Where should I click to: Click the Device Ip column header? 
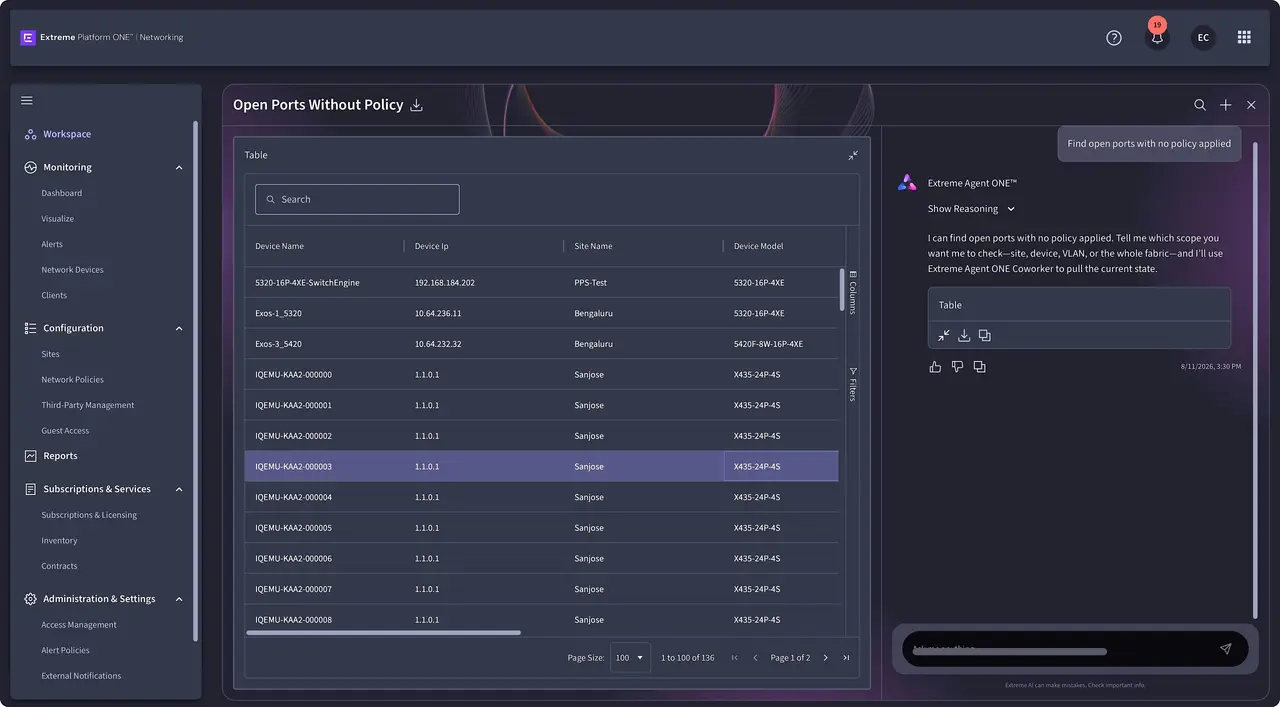point(432,246)
